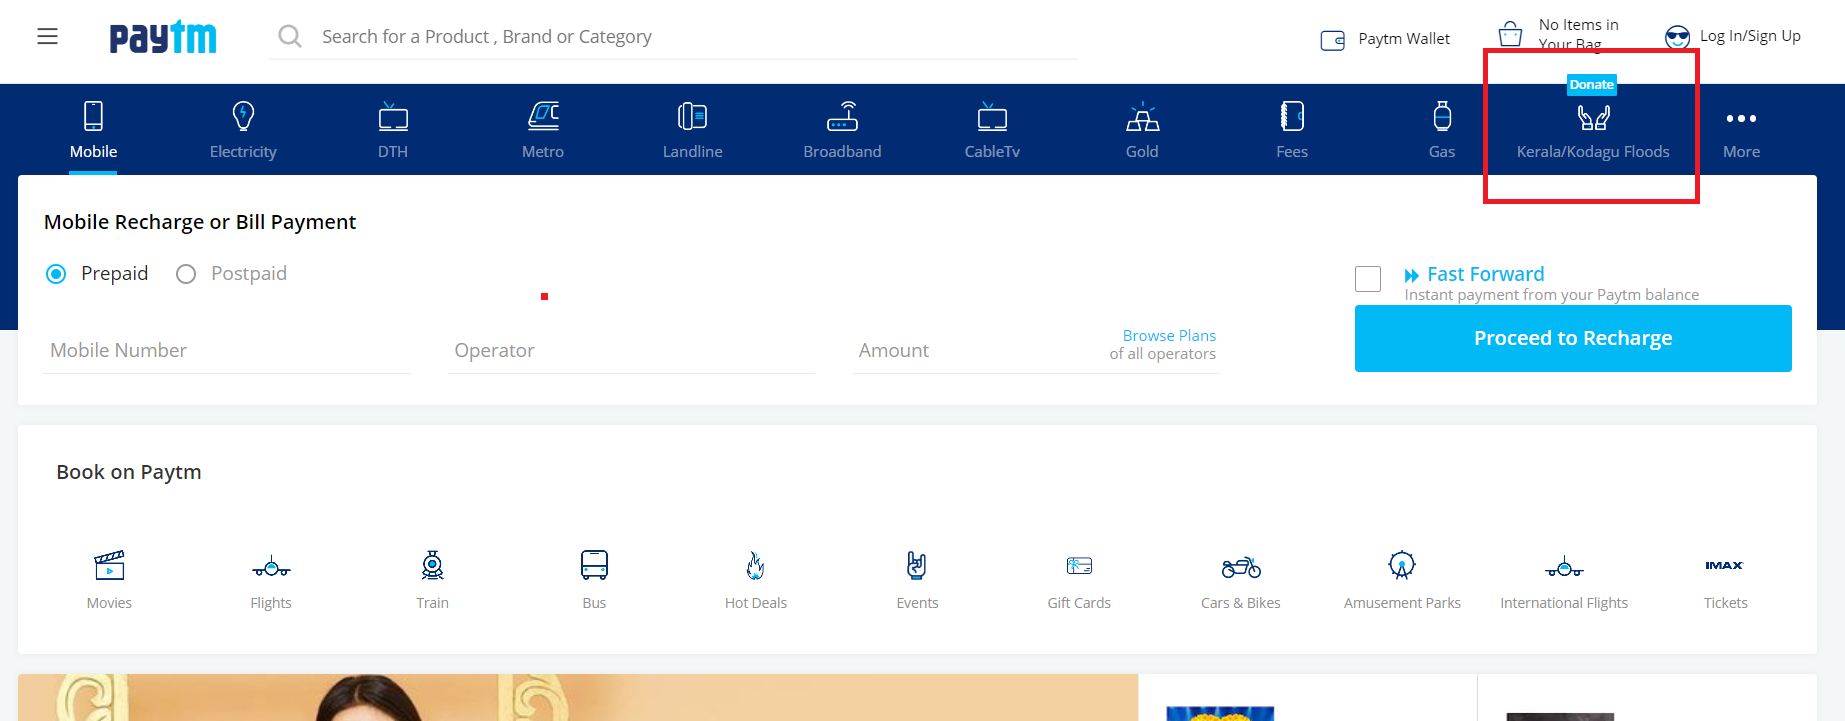The width and height of the screenshot is (1845, 721).
Task: Click the search magnifier icon
Action: (290, 37)
